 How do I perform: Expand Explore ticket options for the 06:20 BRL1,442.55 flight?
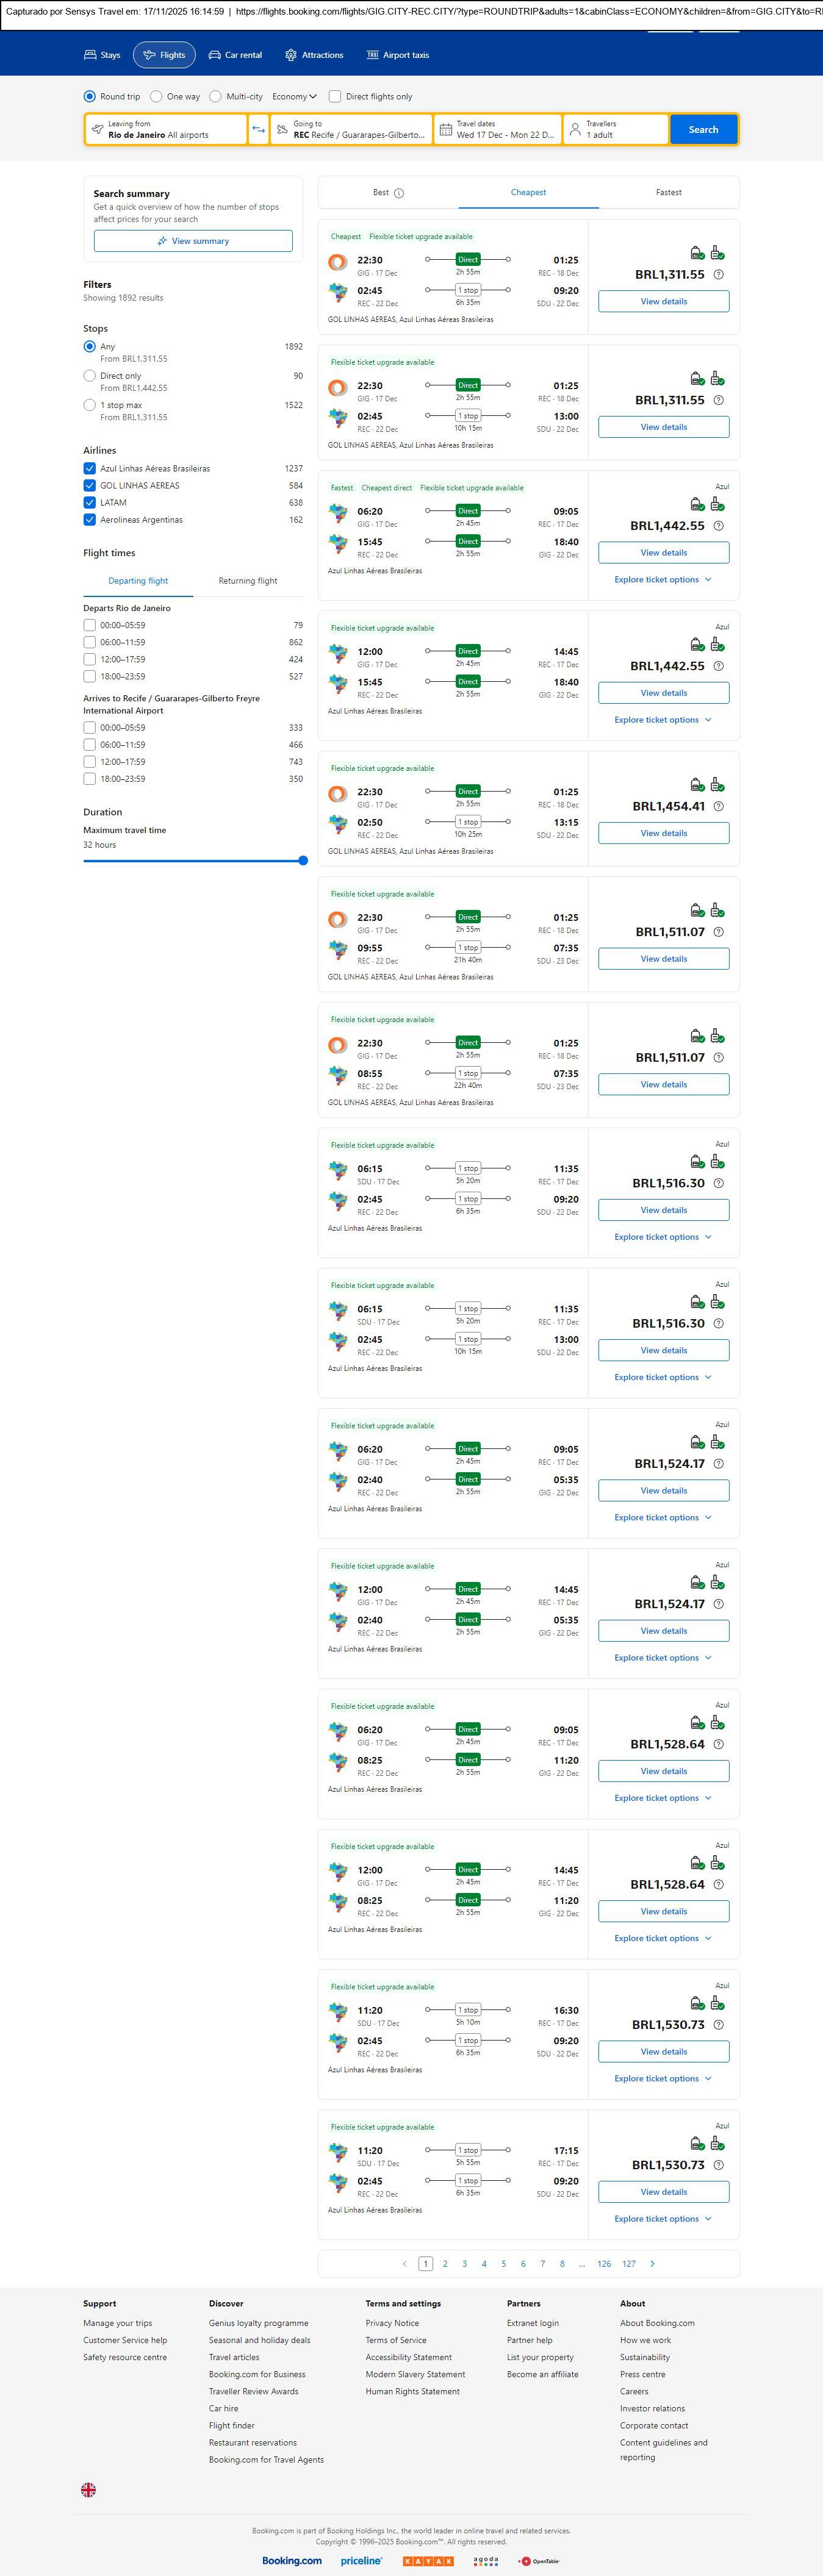click(x=663, y=580)
